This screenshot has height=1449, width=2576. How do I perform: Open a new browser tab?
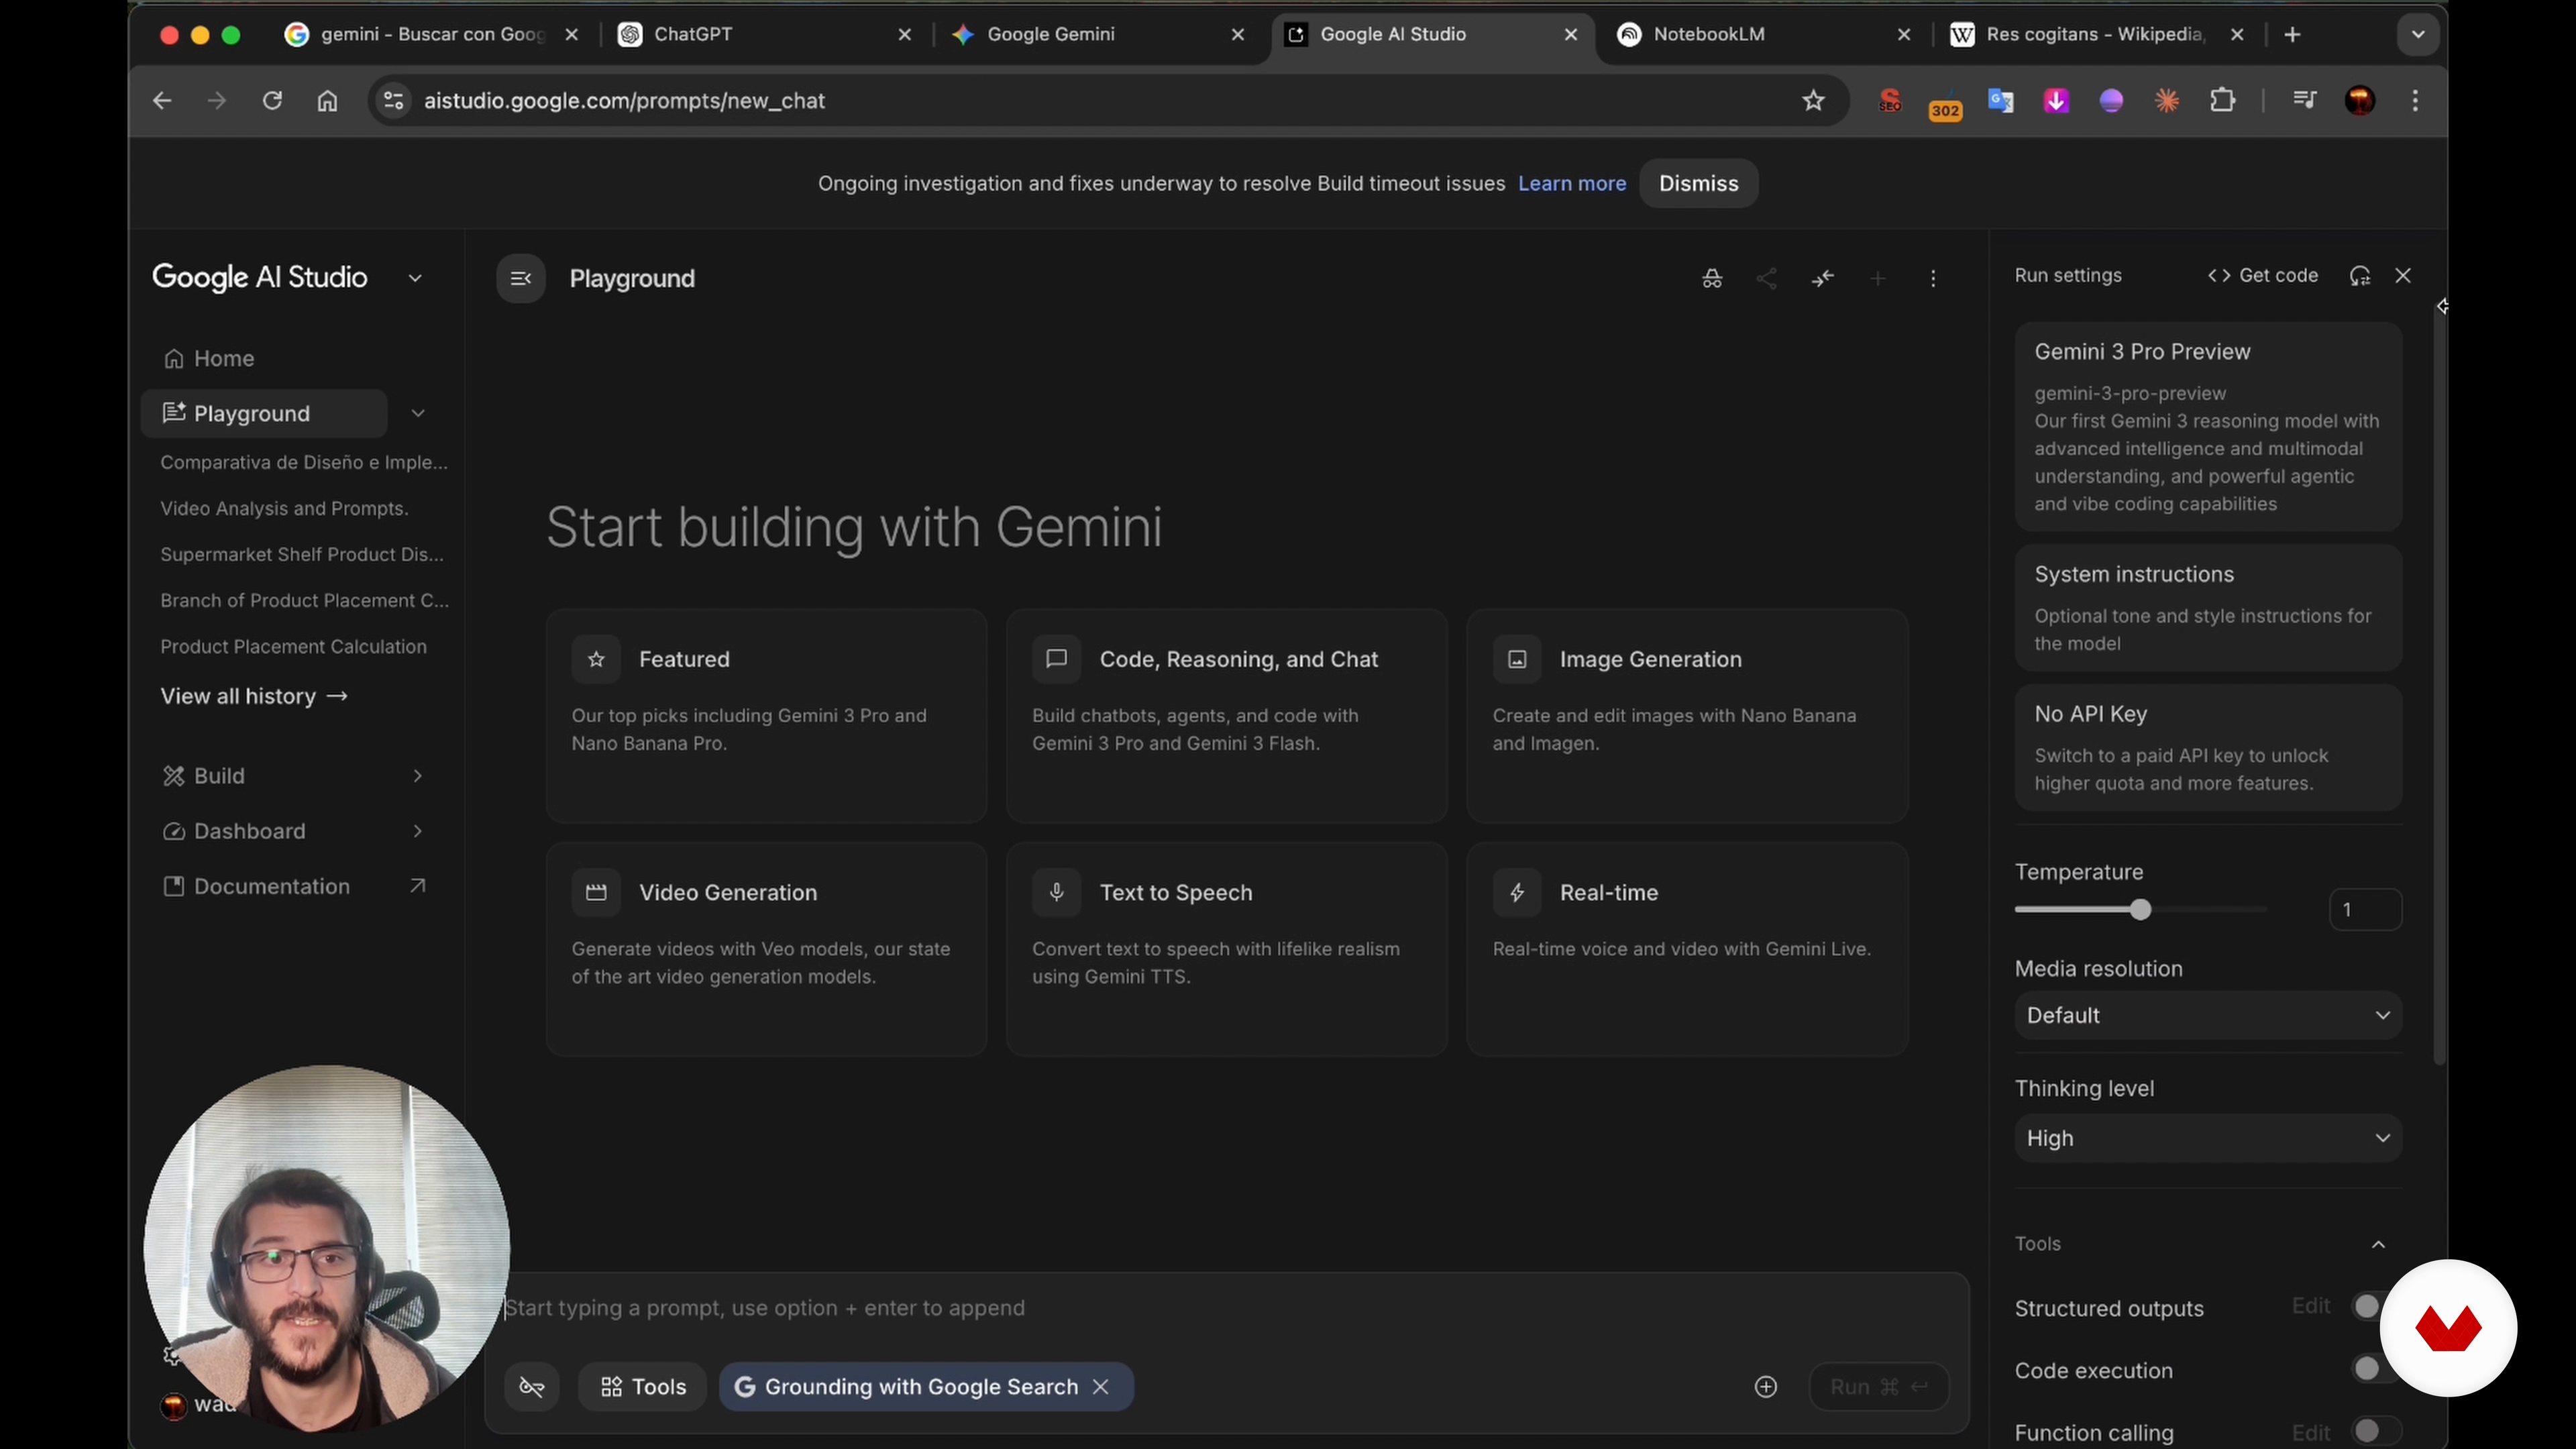point(2292,35)
